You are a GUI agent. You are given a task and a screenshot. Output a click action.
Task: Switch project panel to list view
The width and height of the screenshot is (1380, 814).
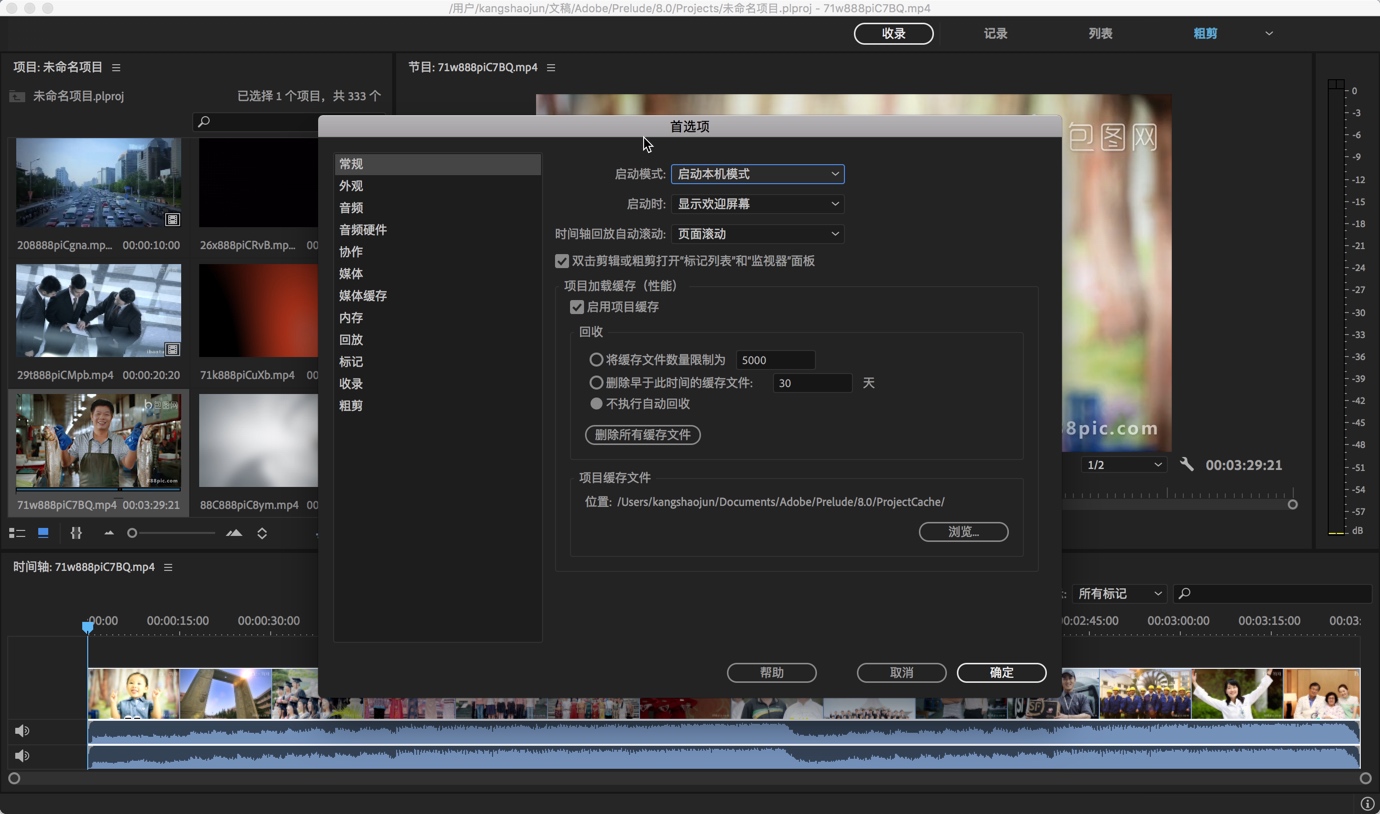[x=17, y=533]
